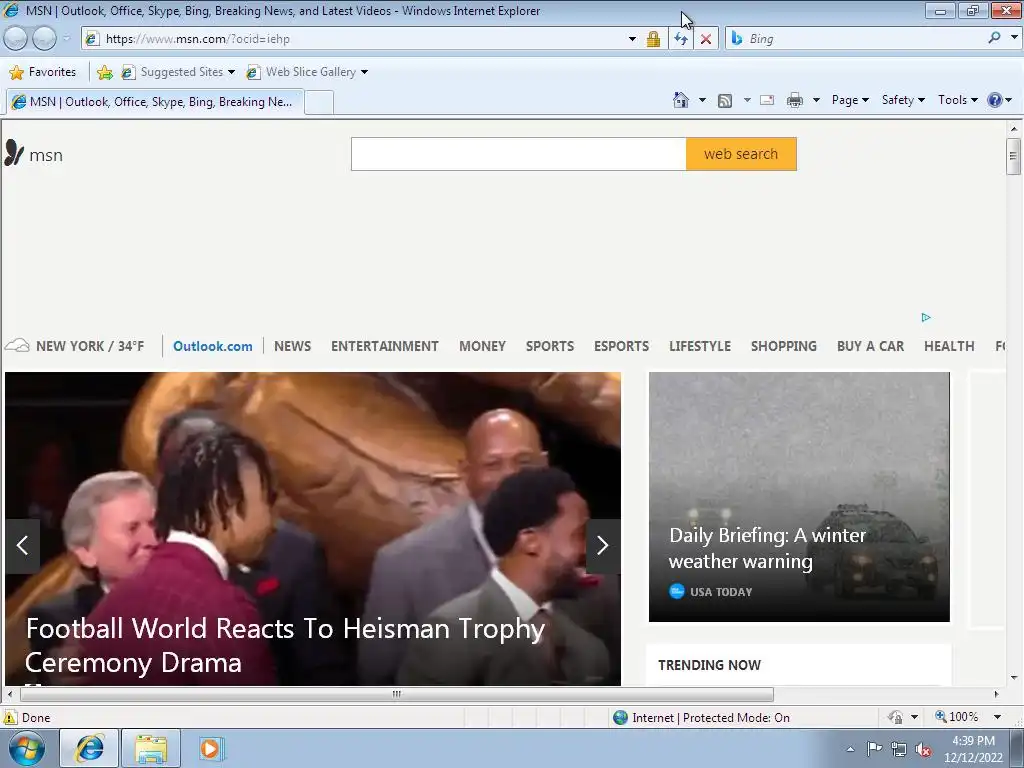The height and width of the screenshot is (768, 1024).
Task: Click the RSS Feeds icon
Action: pos(724,101)
